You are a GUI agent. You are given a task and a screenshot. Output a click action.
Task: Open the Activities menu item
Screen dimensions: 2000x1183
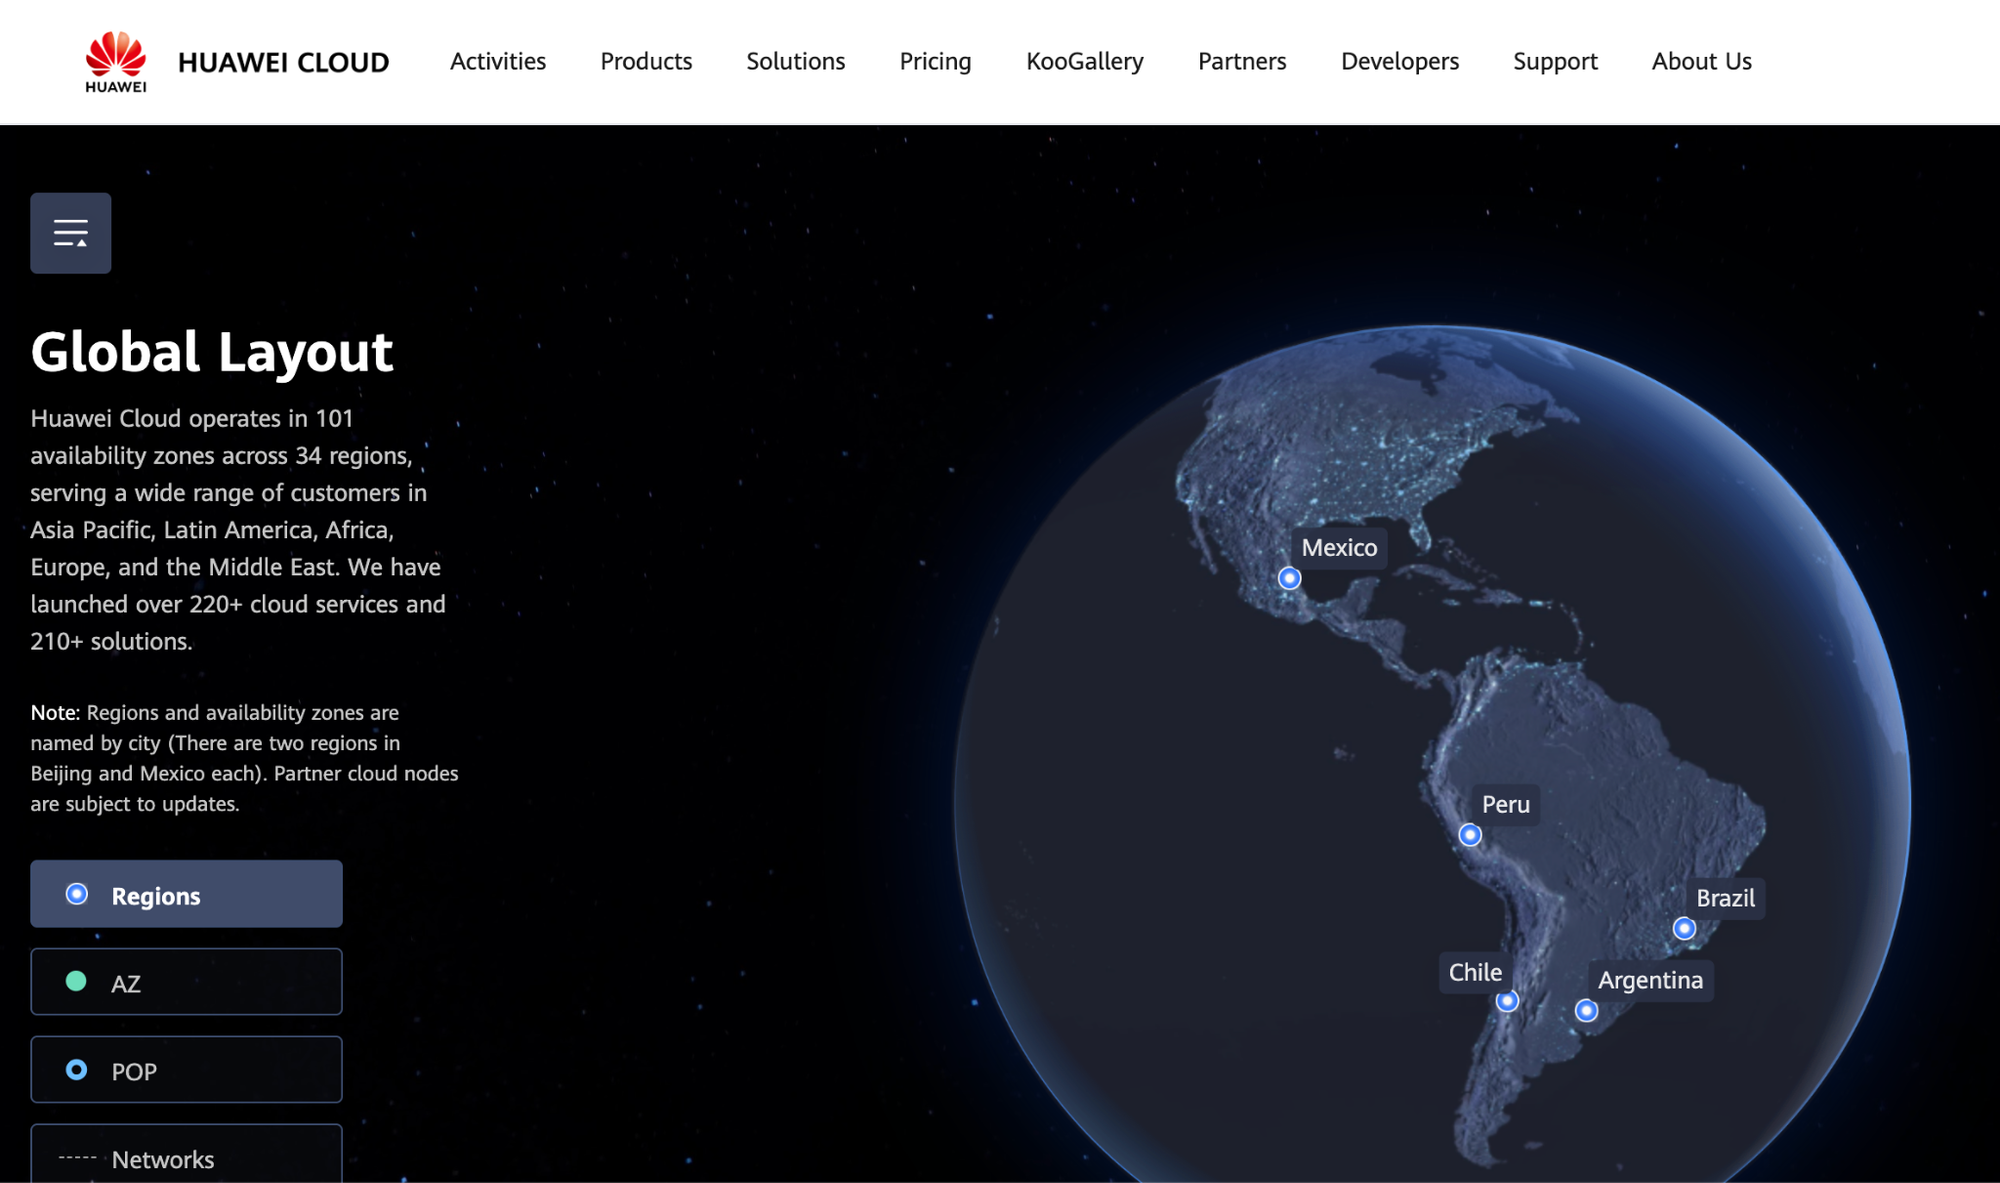coord(498,61)
